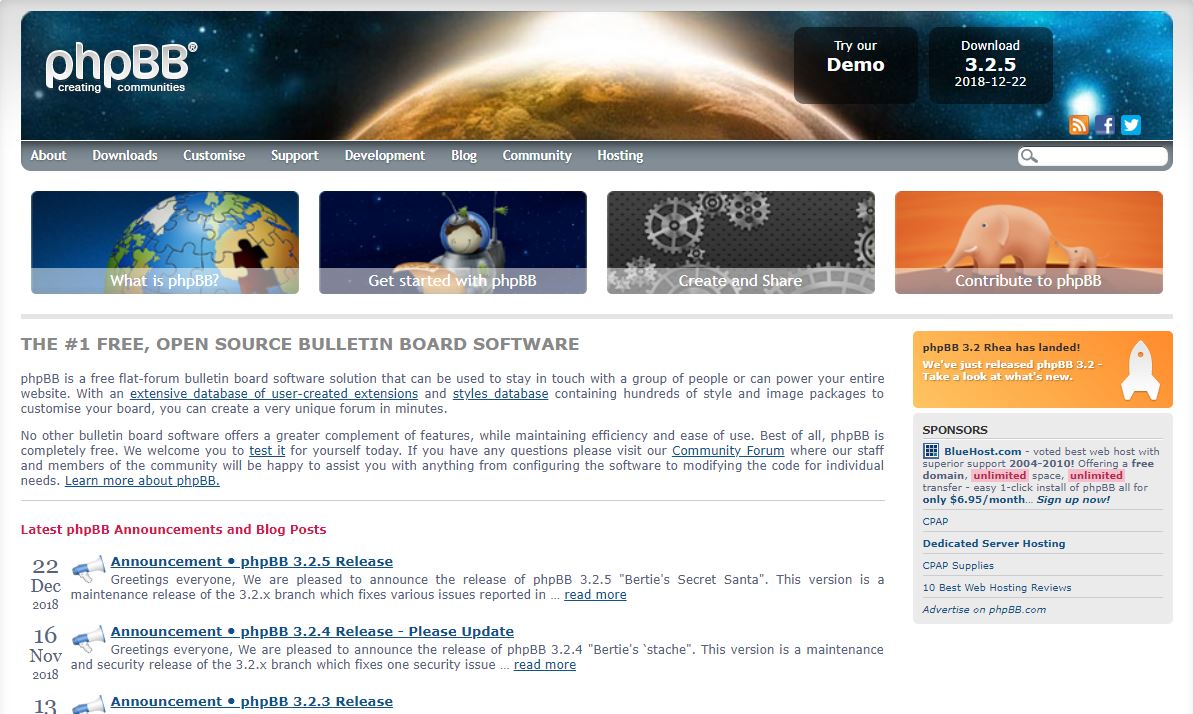Open the 'Contribute to phpBB' thumbnail
The image size is (1193, 714).
coord(1028,242)
